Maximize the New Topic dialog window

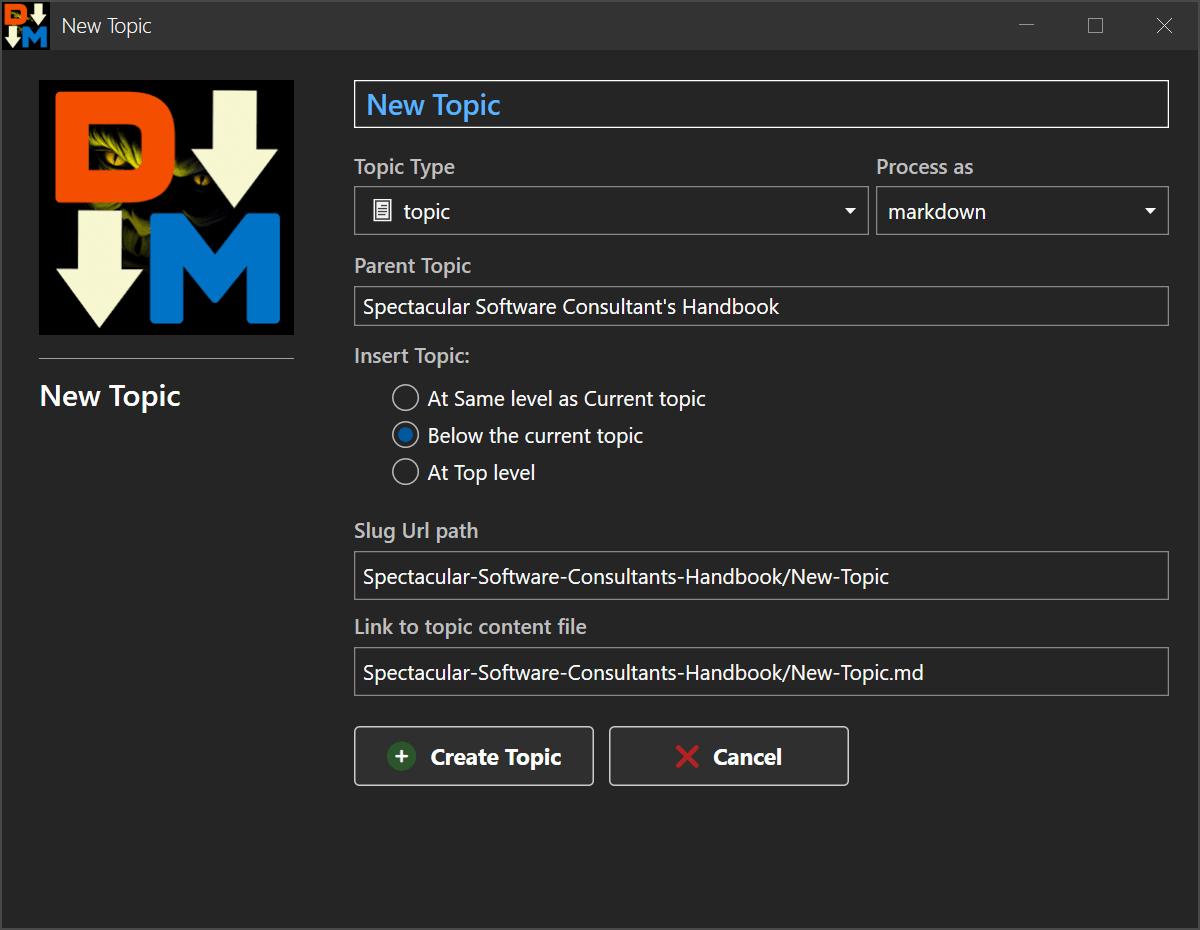pyautogui.click(x=1095, y=26)
